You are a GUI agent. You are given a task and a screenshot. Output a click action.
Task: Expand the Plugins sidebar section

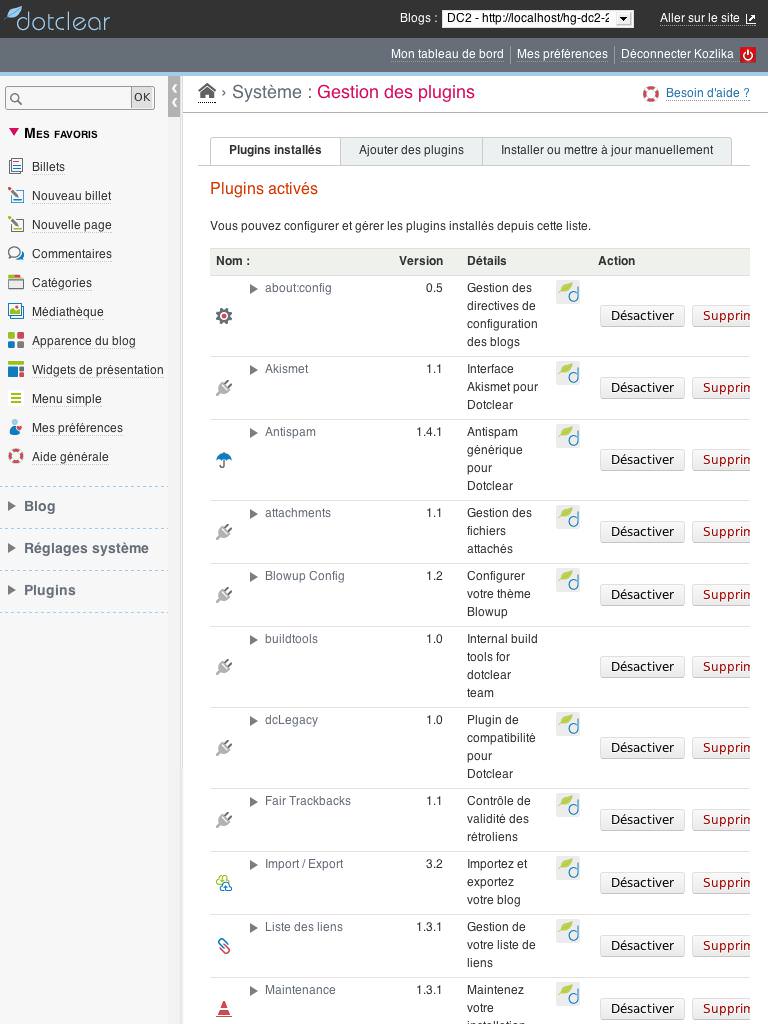pos(49,590)
